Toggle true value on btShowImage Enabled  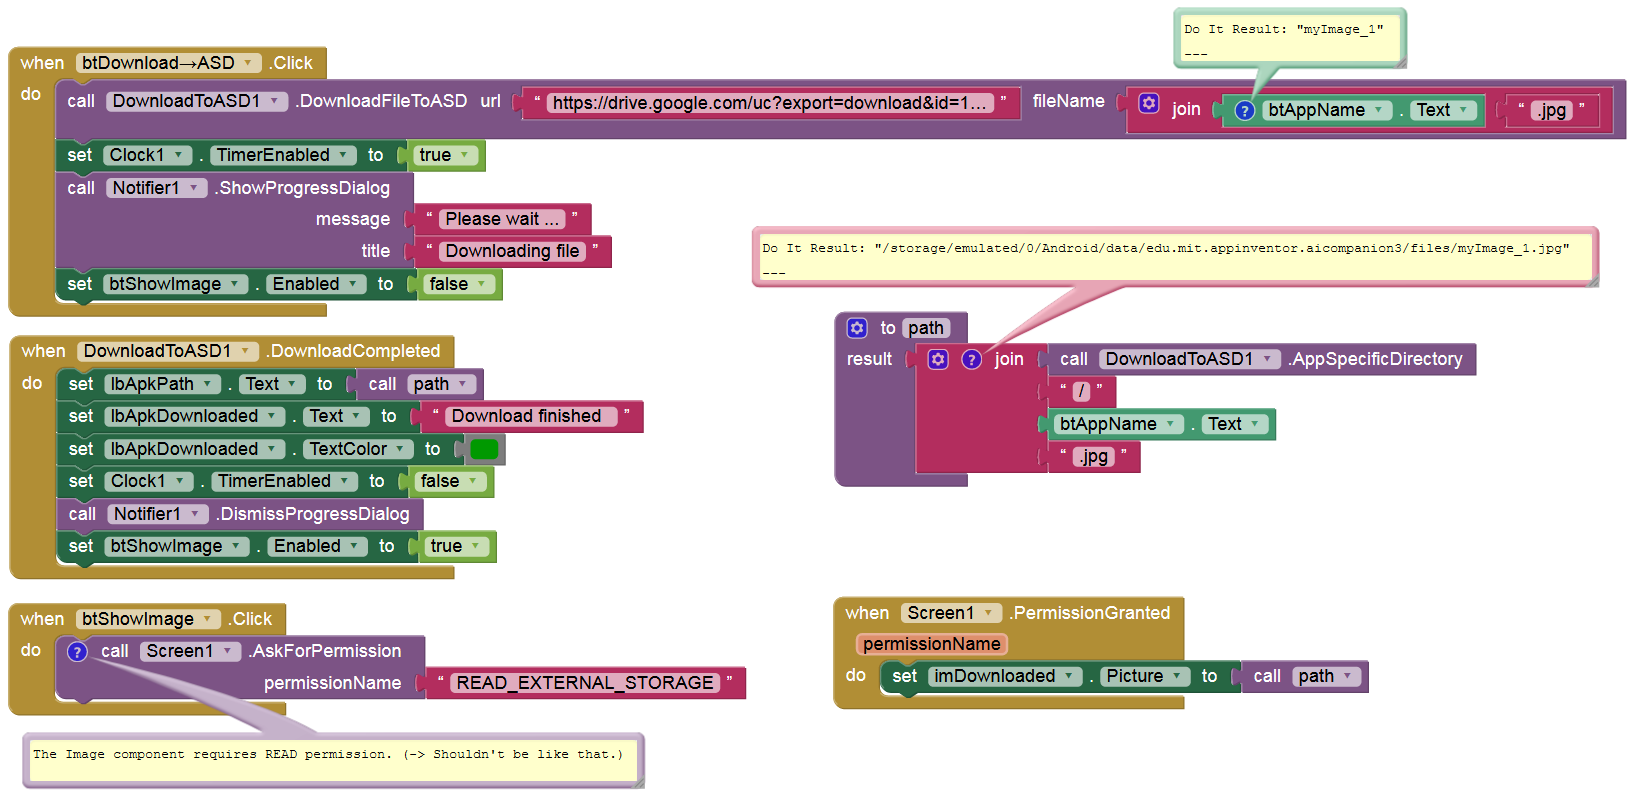[455, 546]
